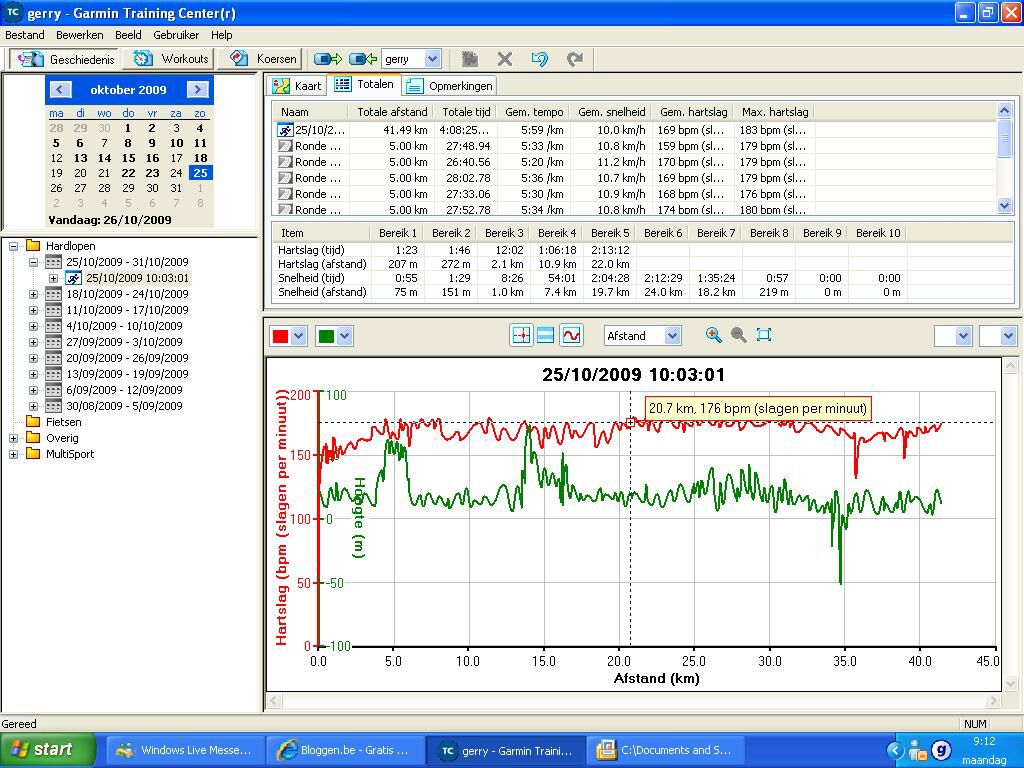Open the Workouts view
The width and height of the screenshot is (1024, 768).
pyautogui.click(x=171, y=59)
